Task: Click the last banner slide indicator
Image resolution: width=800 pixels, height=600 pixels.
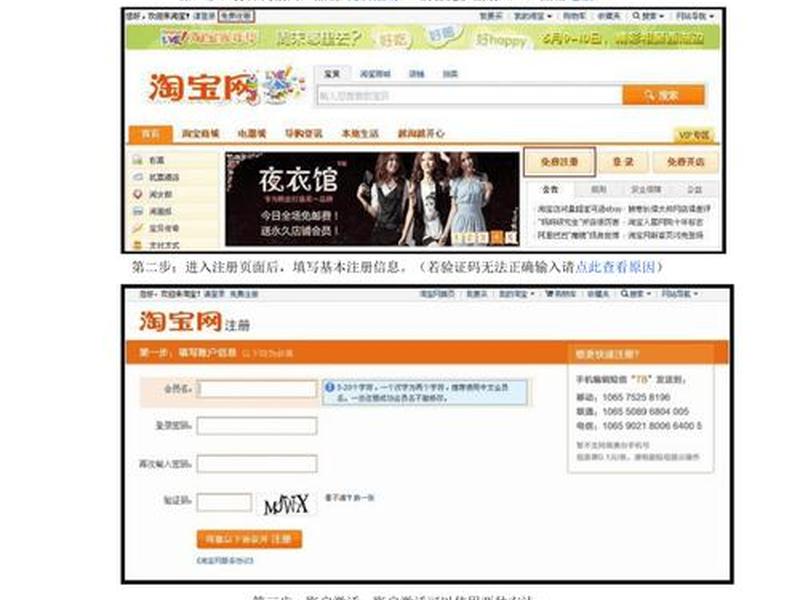Action: (511, 237)
